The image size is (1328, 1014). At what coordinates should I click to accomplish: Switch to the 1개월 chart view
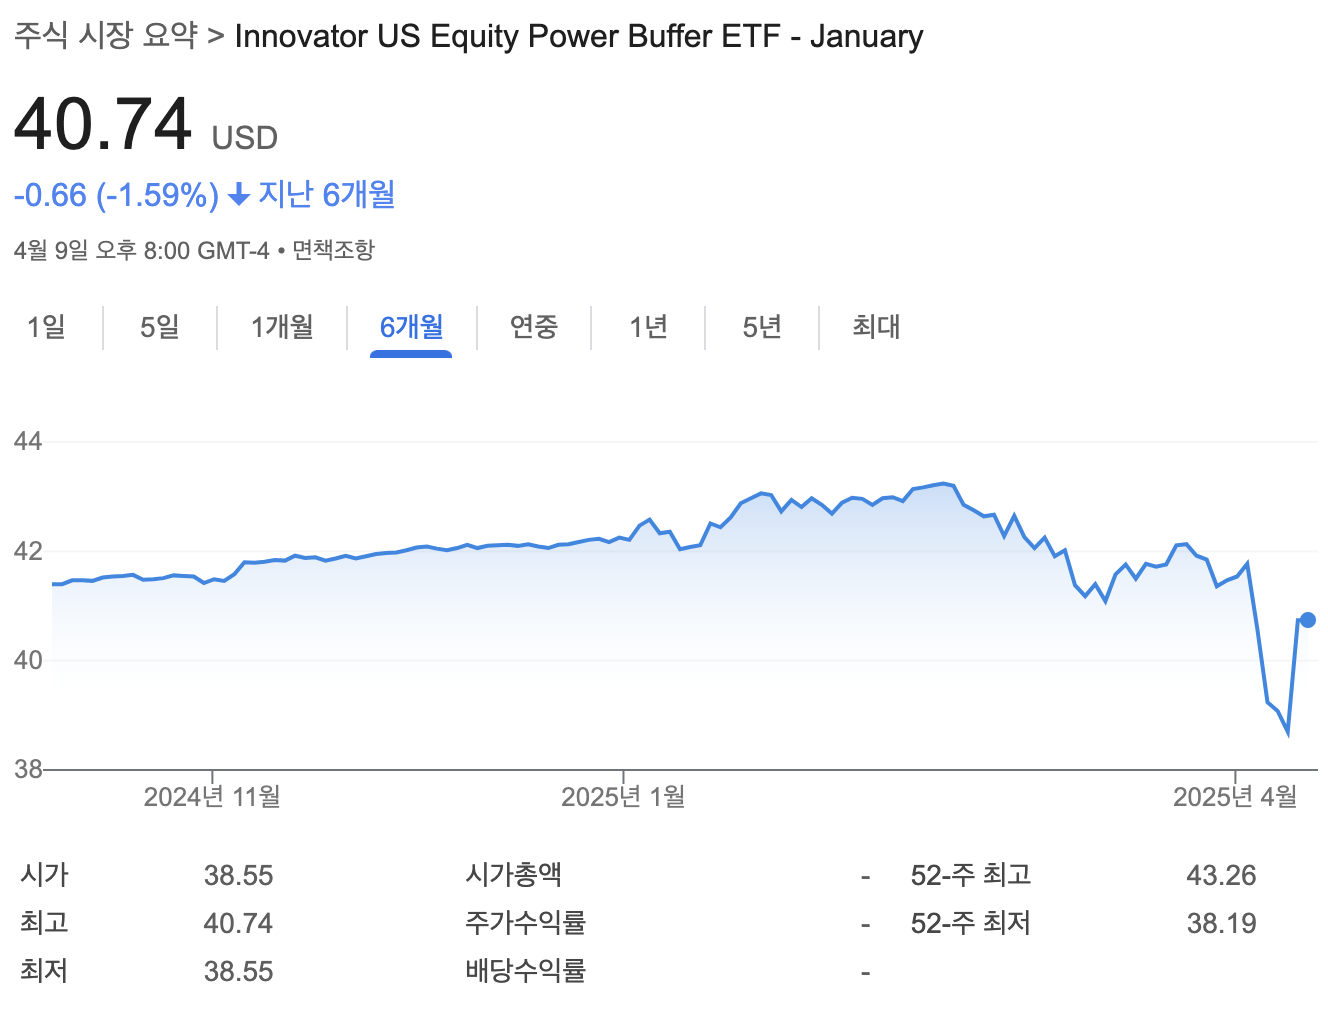click(281, 327)
